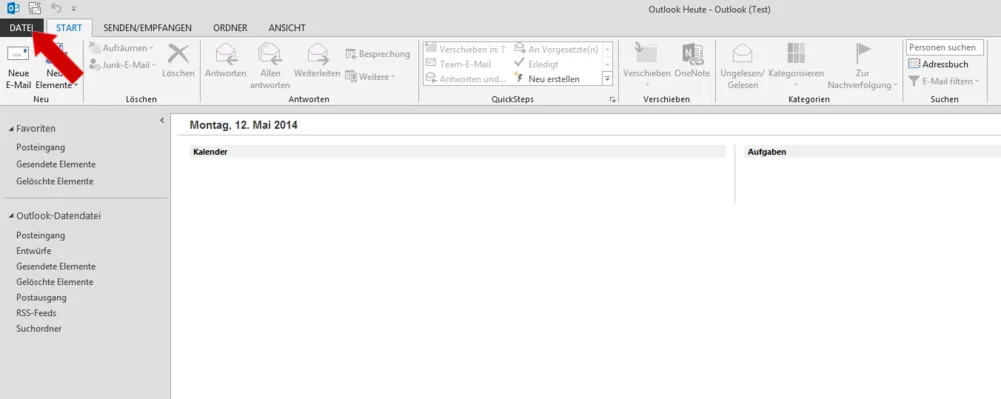Open Gelöschte Elemente under Favoriten
This screenshot has height=399, width=1001.
point(55,181)
